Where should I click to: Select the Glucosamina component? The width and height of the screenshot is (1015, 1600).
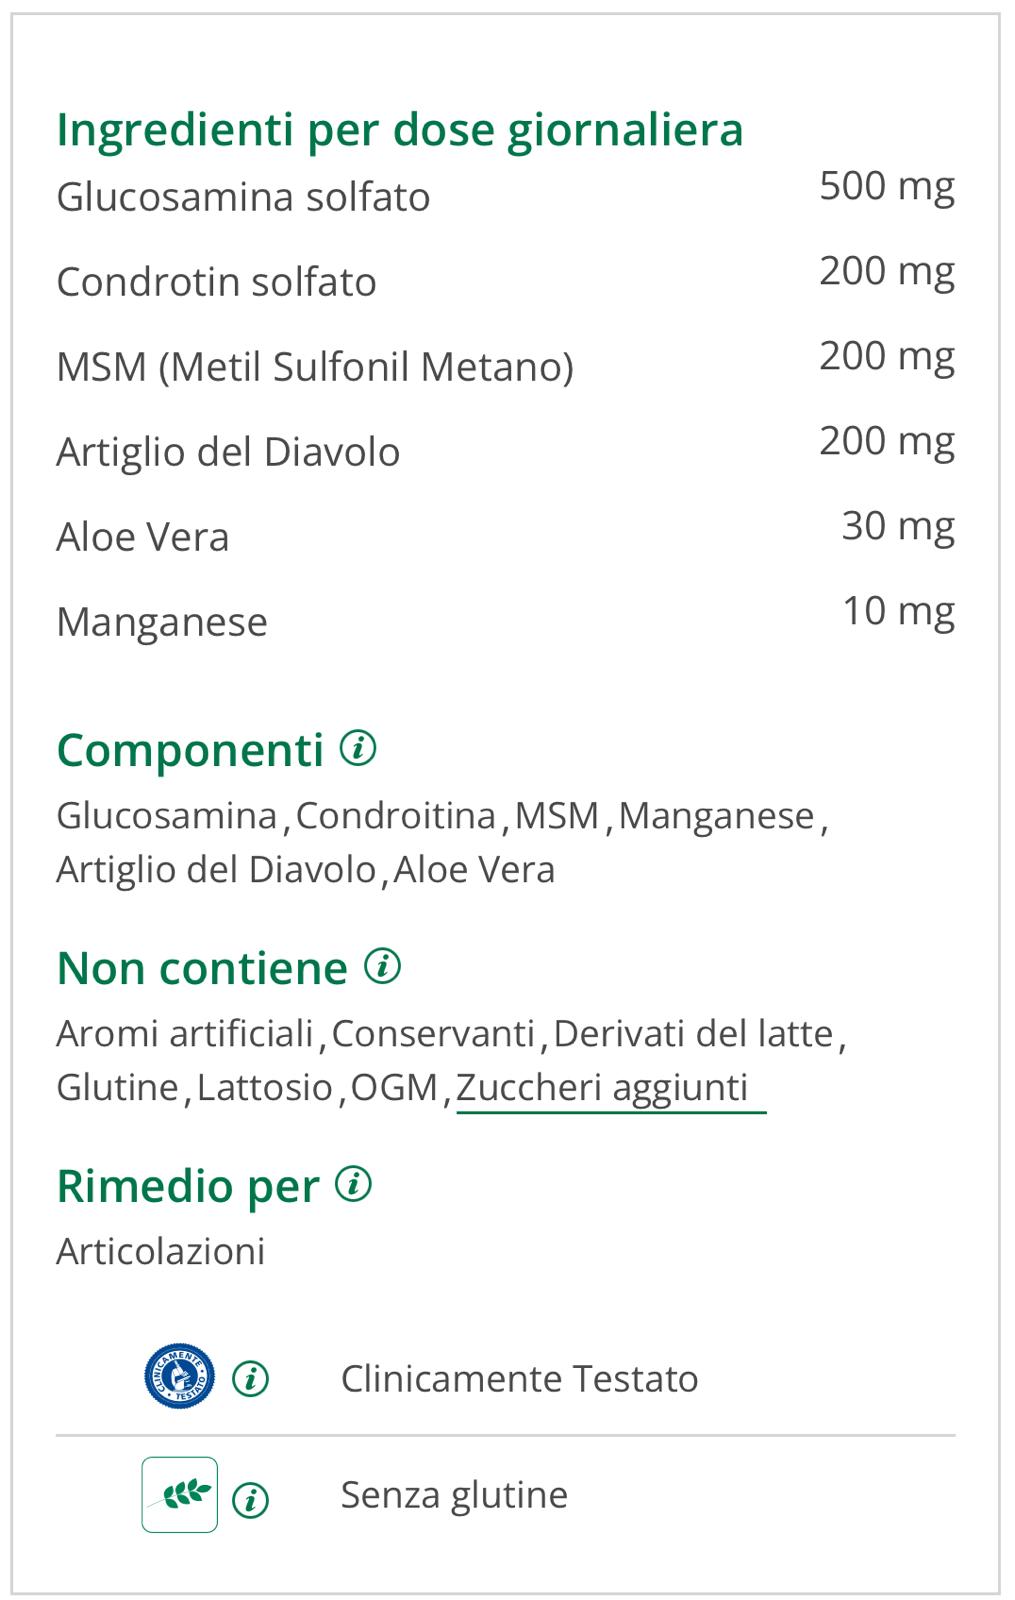pos(166,816)
